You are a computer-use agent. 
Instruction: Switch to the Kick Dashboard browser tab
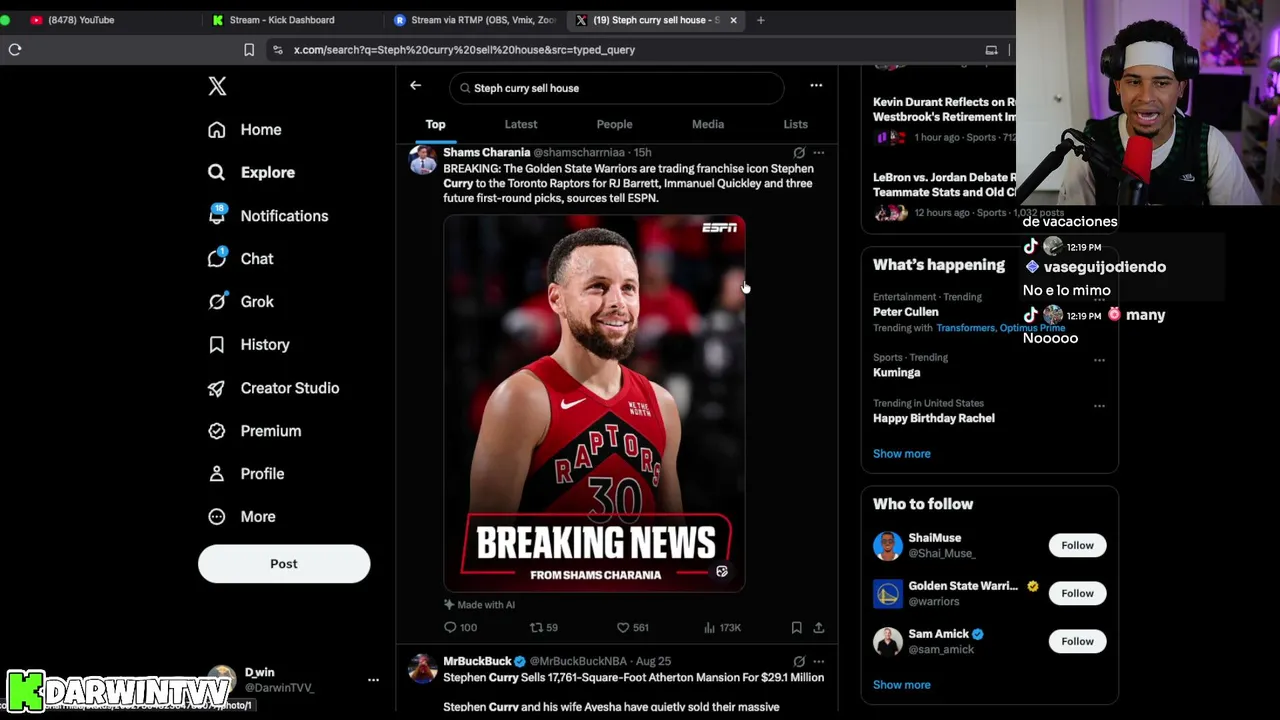[x=282, y=20]
